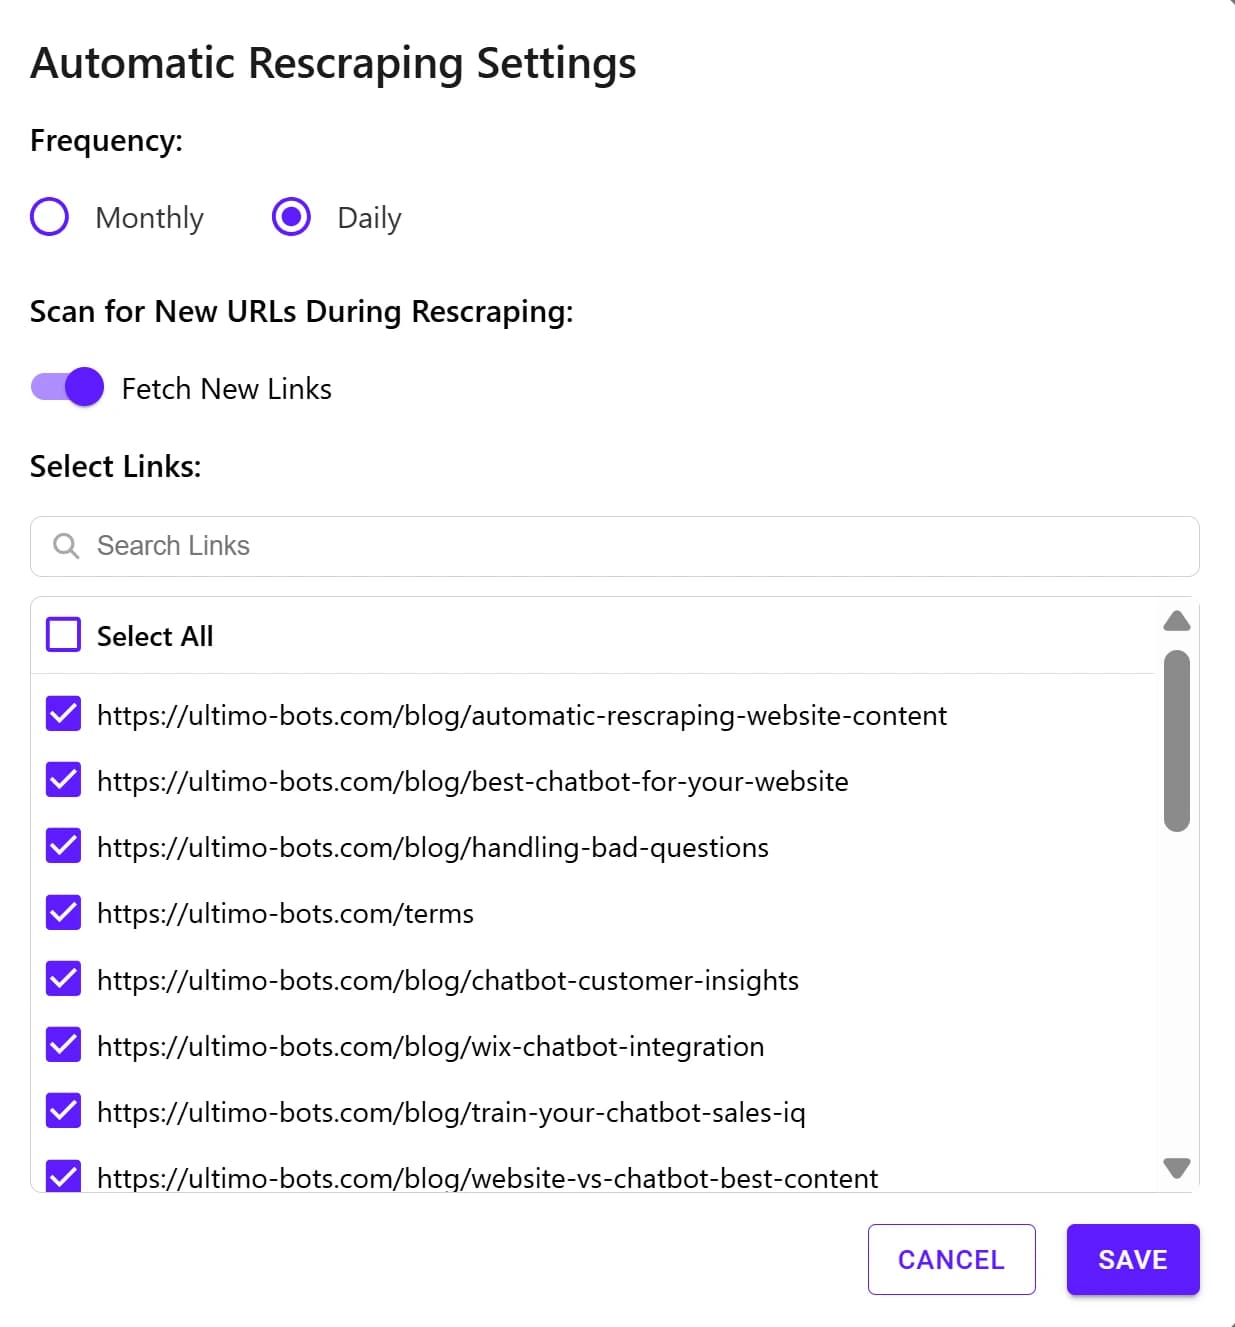Uncheck the chatbot-customer-insights link

pos(62,979)
